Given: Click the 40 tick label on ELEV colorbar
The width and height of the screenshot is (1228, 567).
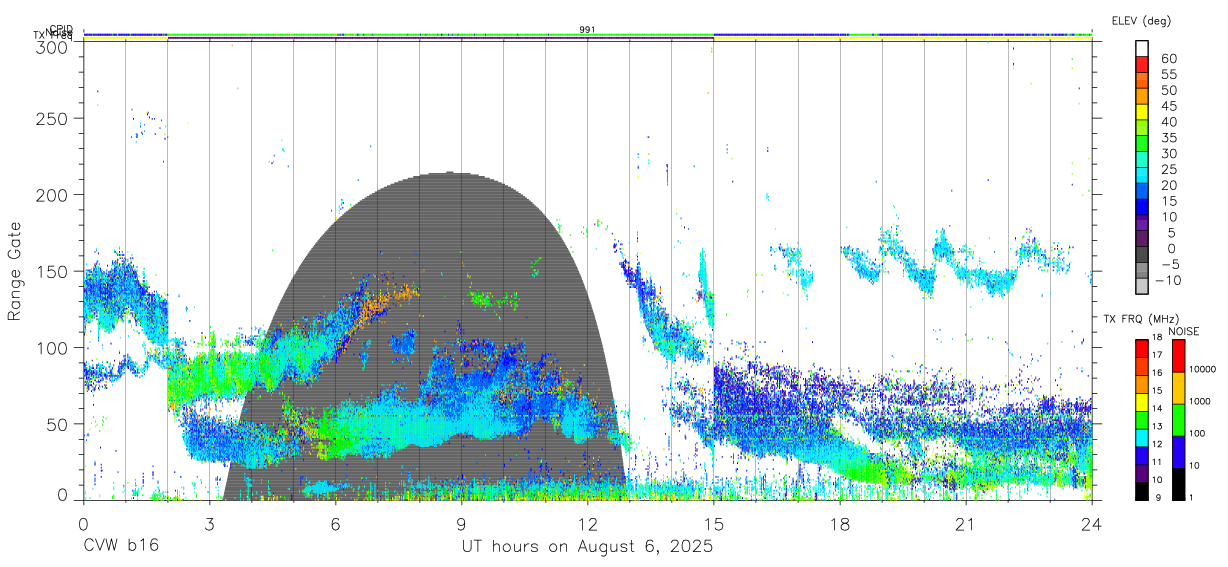Looking at the screenshot, I should coord(1168,122).
